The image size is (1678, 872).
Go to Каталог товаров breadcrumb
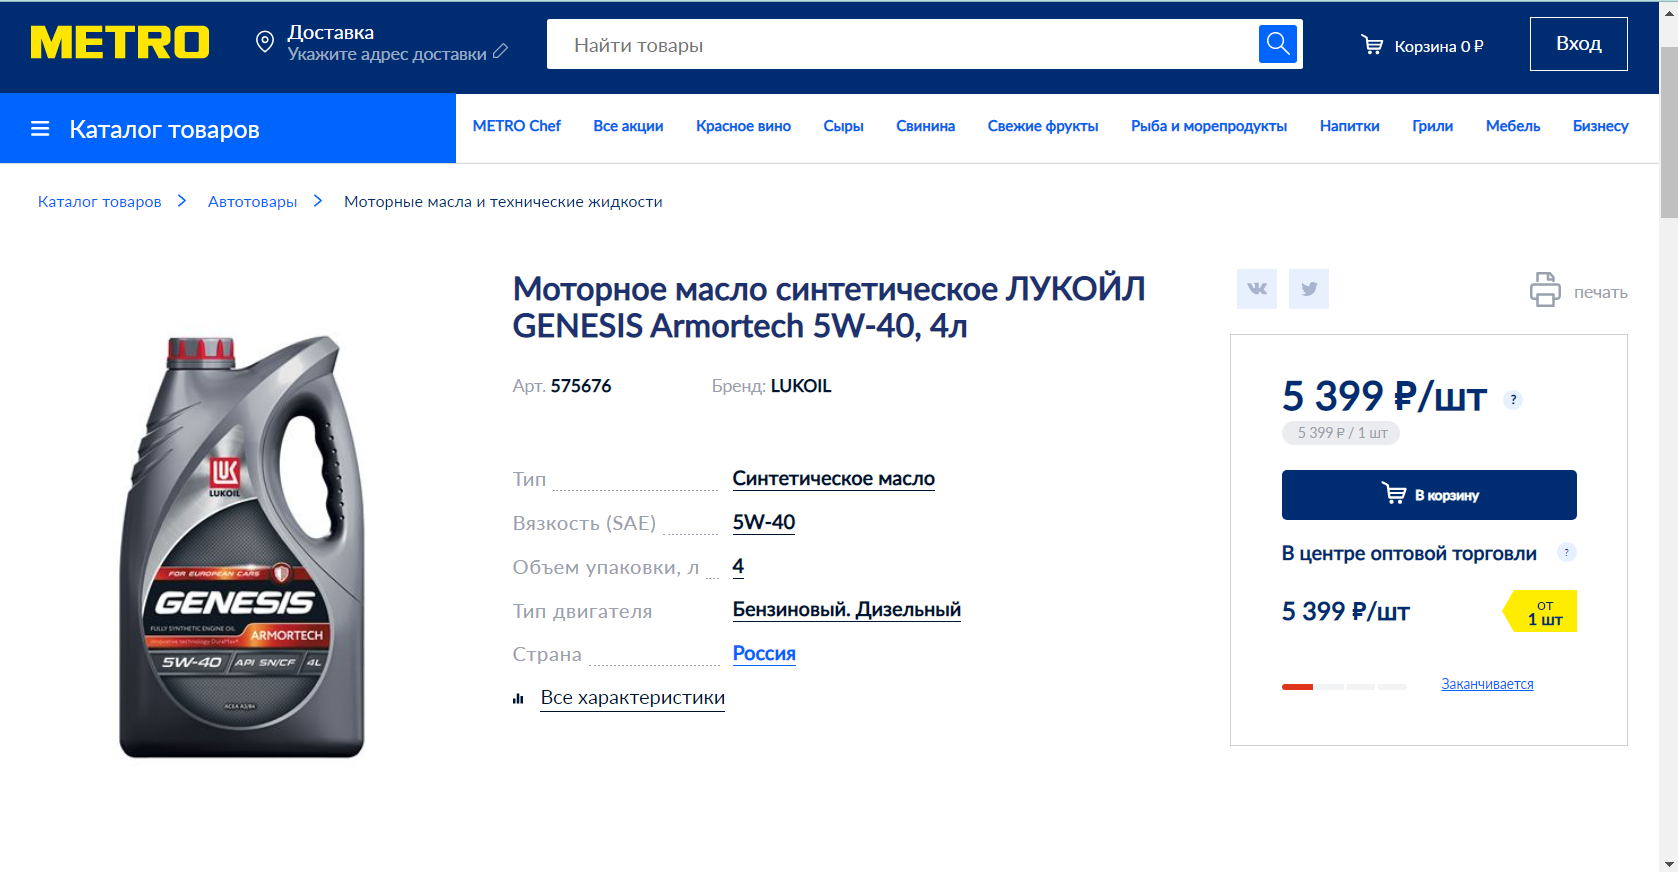tap(99, 201)
